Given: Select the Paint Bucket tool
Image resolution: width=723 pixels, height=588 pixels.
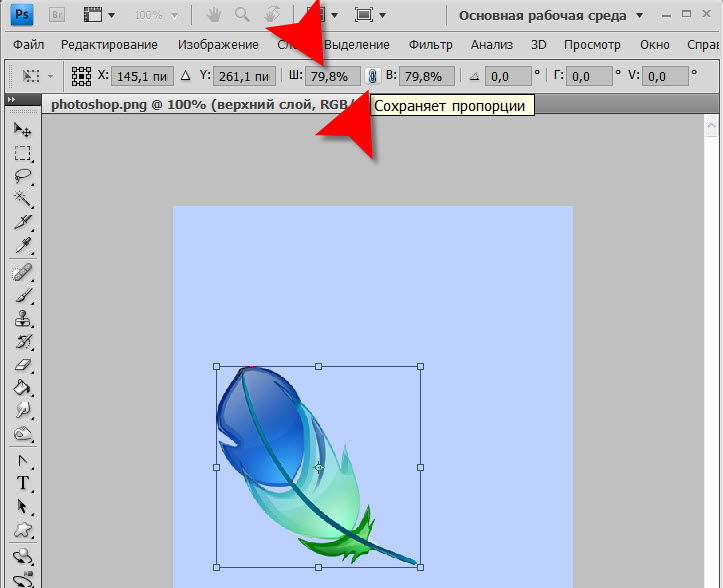Looking at the screenshot, I should point(22,388).
